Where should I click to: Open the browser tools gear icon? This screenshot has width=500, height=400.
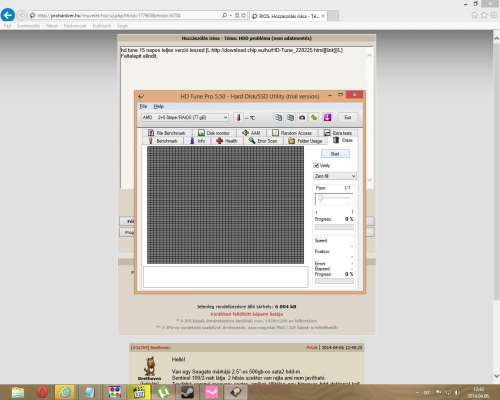click(494, 15)
